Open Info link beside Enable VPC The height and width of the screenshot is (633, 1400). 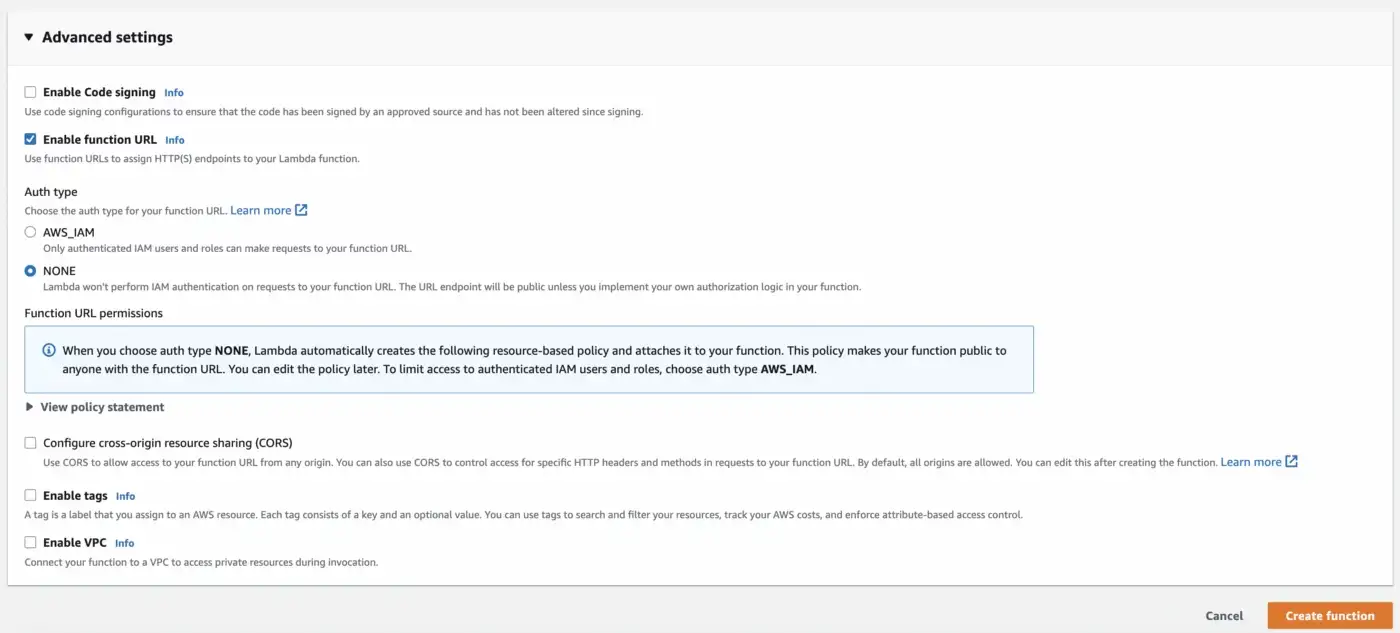coord(124,543)
